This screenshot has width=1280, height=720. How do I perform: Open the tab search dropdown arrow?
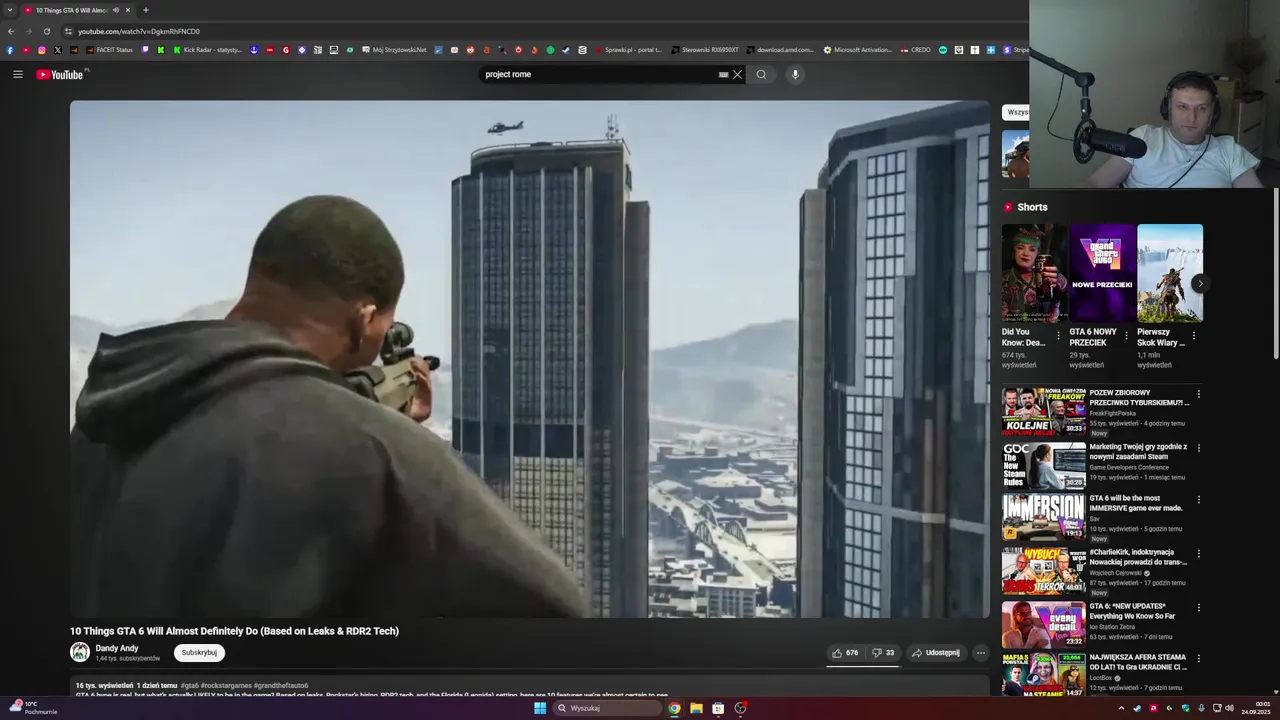(10, 10)
